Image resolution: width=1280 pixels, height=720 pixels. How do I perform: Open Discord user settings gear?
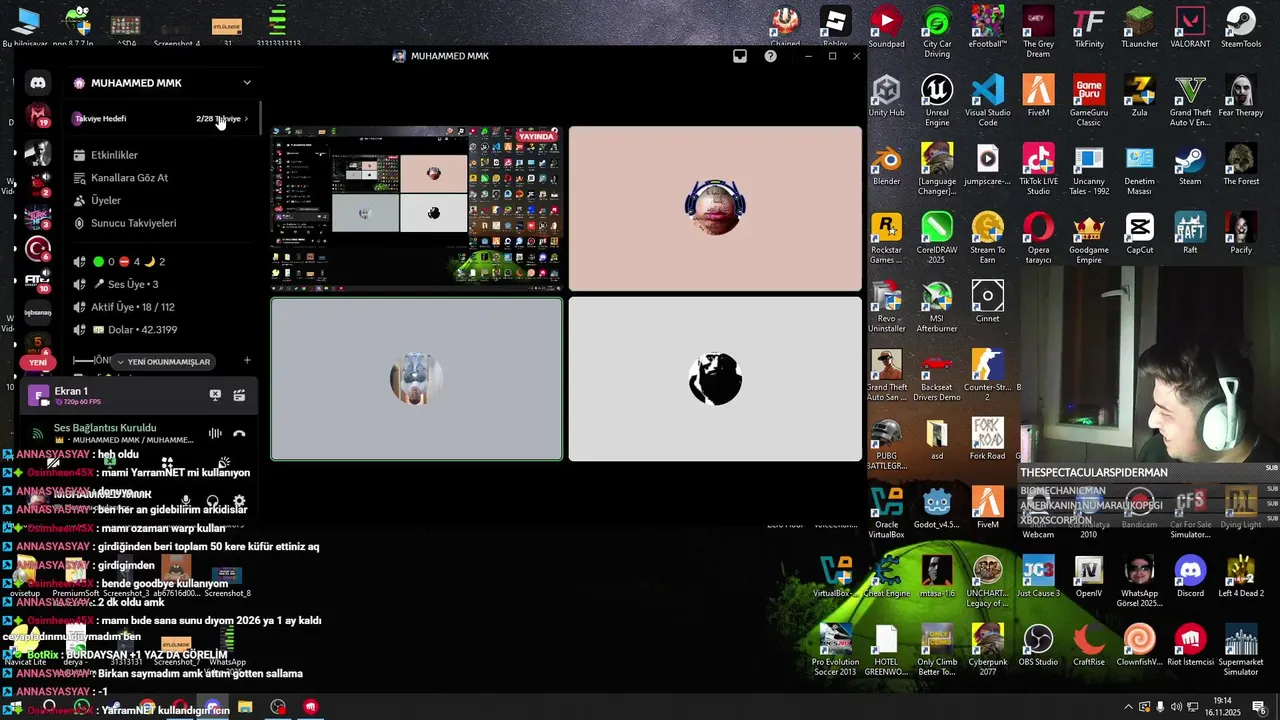(239, 501)
